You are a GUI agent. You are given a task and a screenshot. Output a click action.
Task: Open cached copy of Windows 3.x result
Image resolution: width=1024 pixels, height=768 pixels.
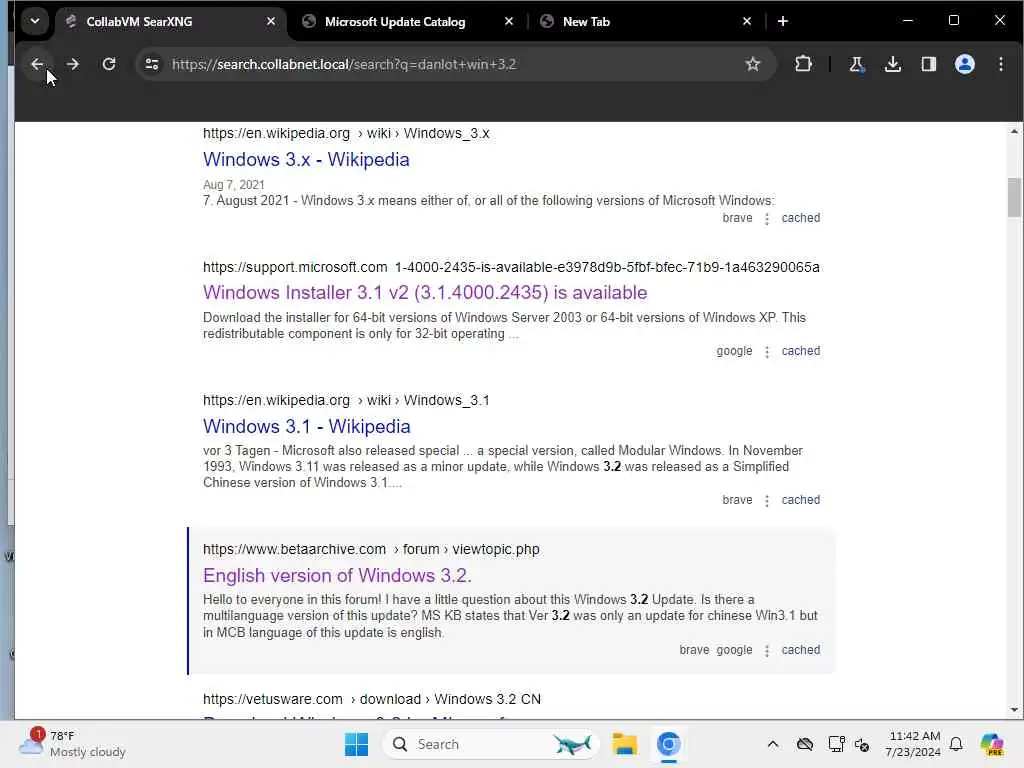click(x=801, y=218)
